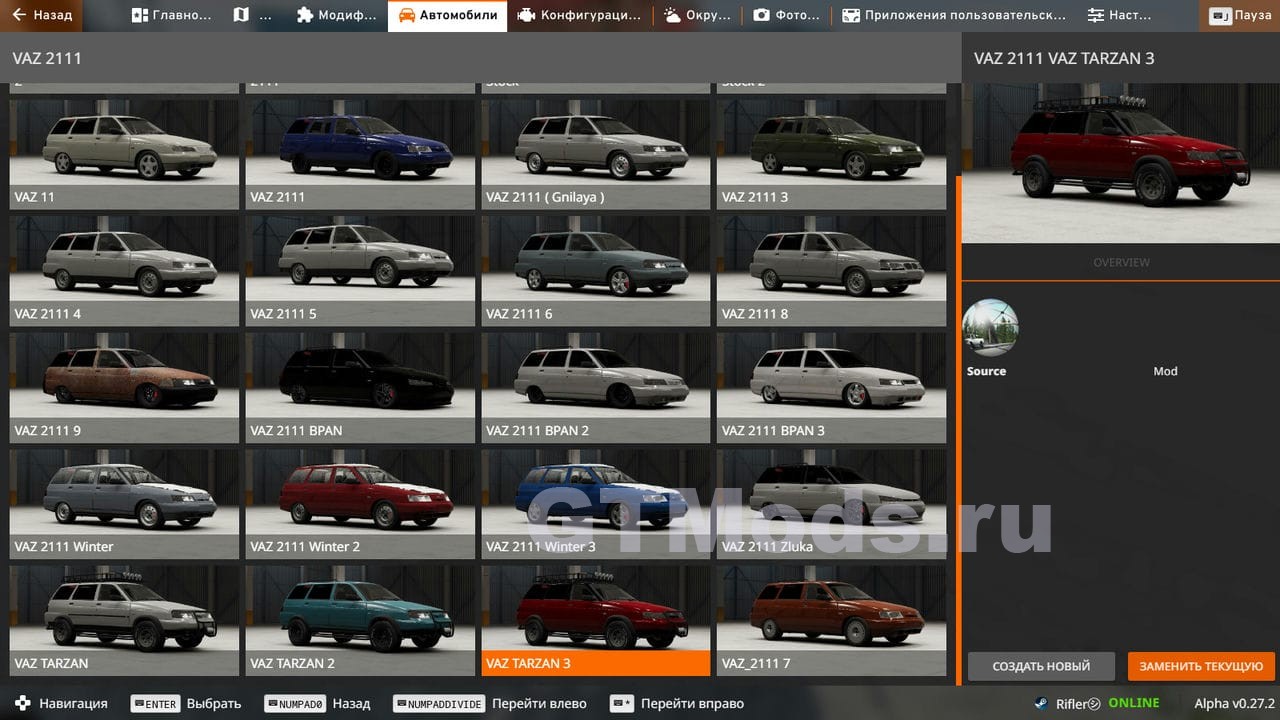Screen dimensions: 1280x720
Task: Open the Конфигурации parts tab
Action: tap(579, 15)
